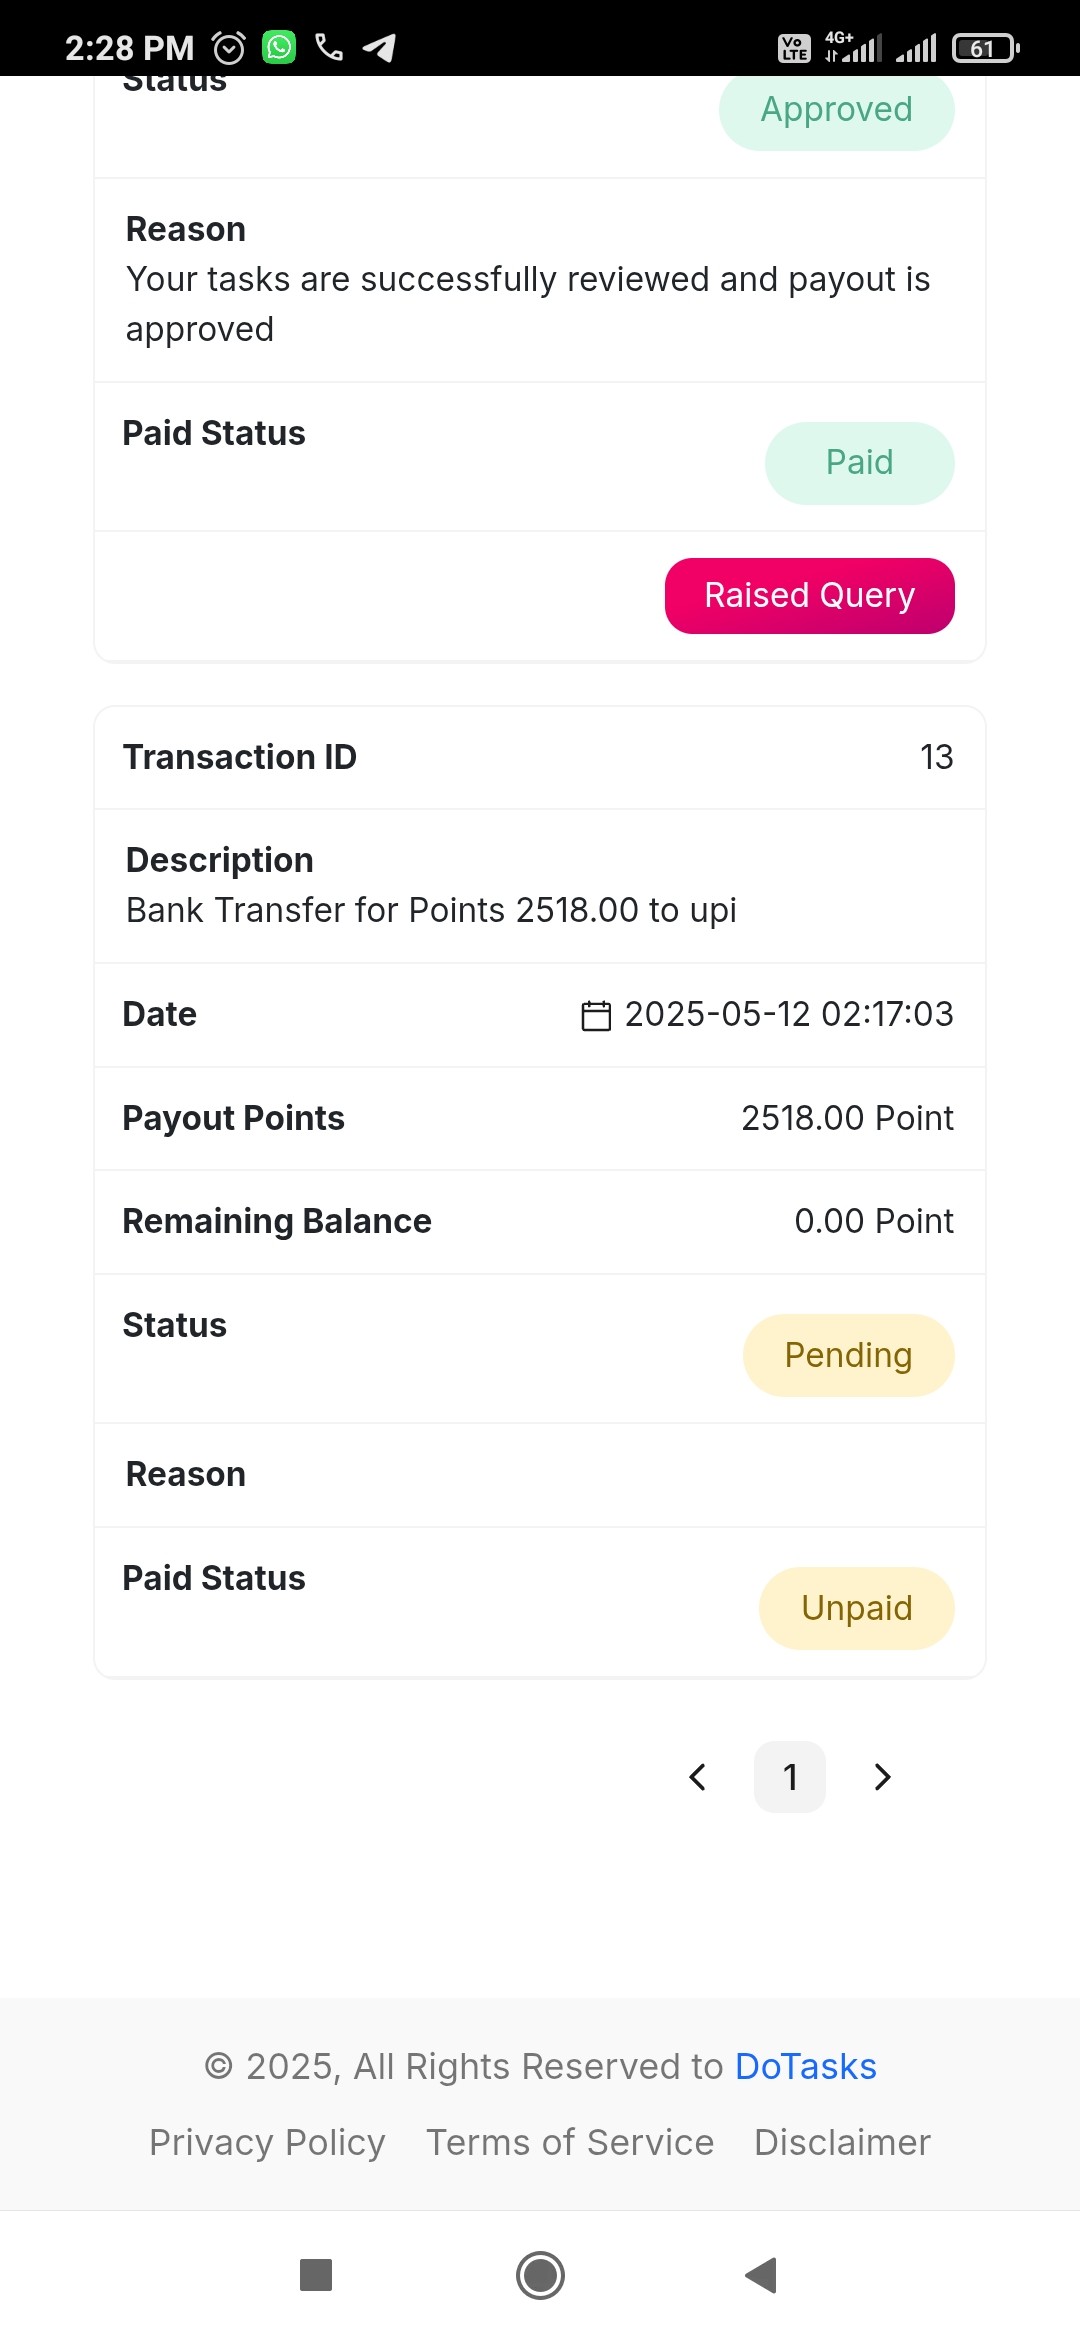1080x2340 pixels.
Task: Tap the battery indicator icon
Action: click(985, 48)
